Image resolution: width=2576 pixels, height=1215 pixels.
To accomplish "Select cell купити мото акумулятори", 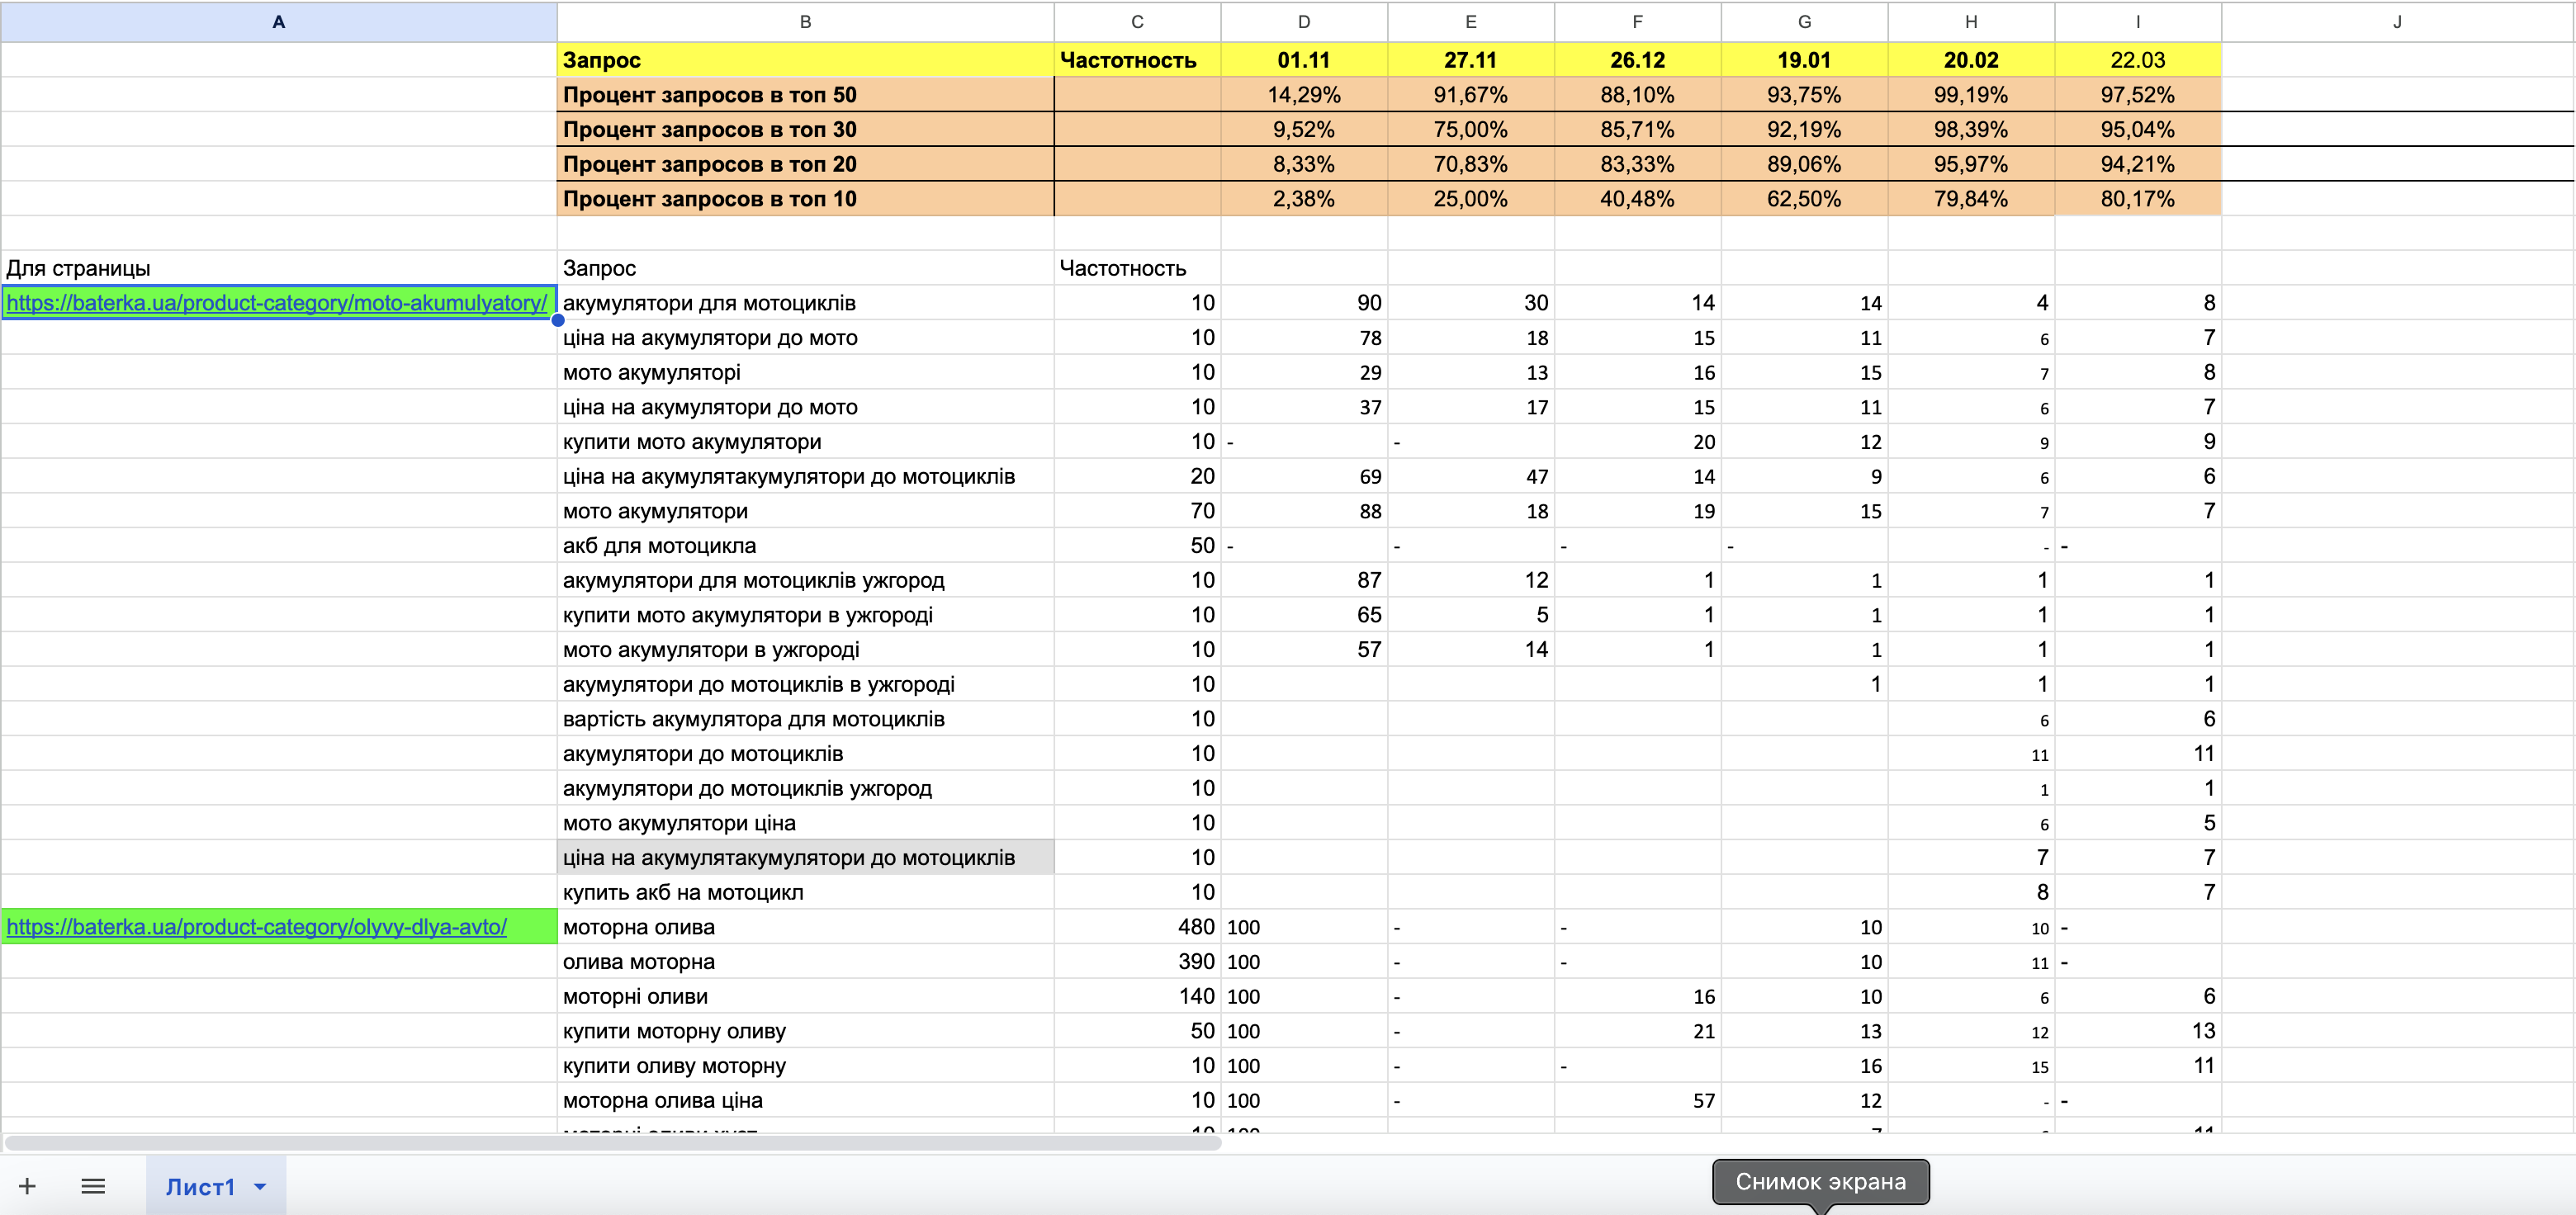I will pyautogui.click(x=805, y=441).
